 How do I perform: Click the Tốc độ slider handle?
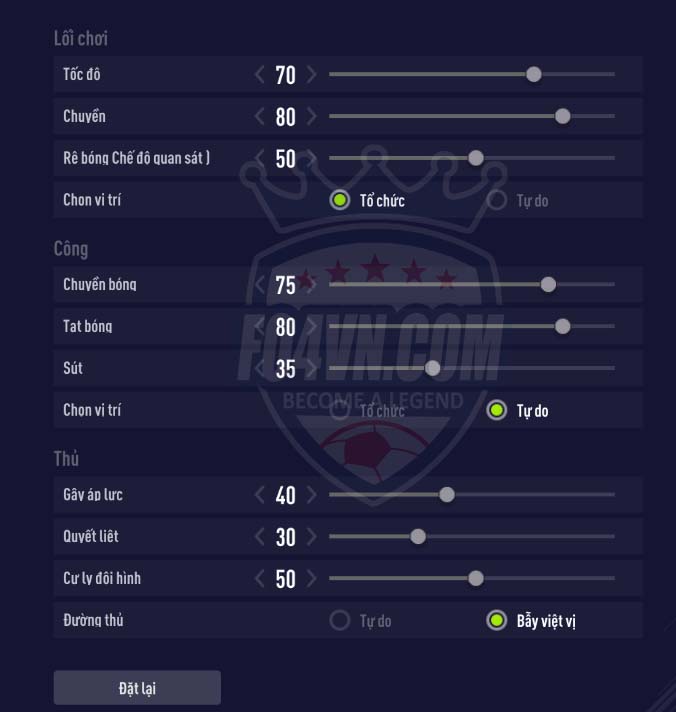tap(534, 74)
